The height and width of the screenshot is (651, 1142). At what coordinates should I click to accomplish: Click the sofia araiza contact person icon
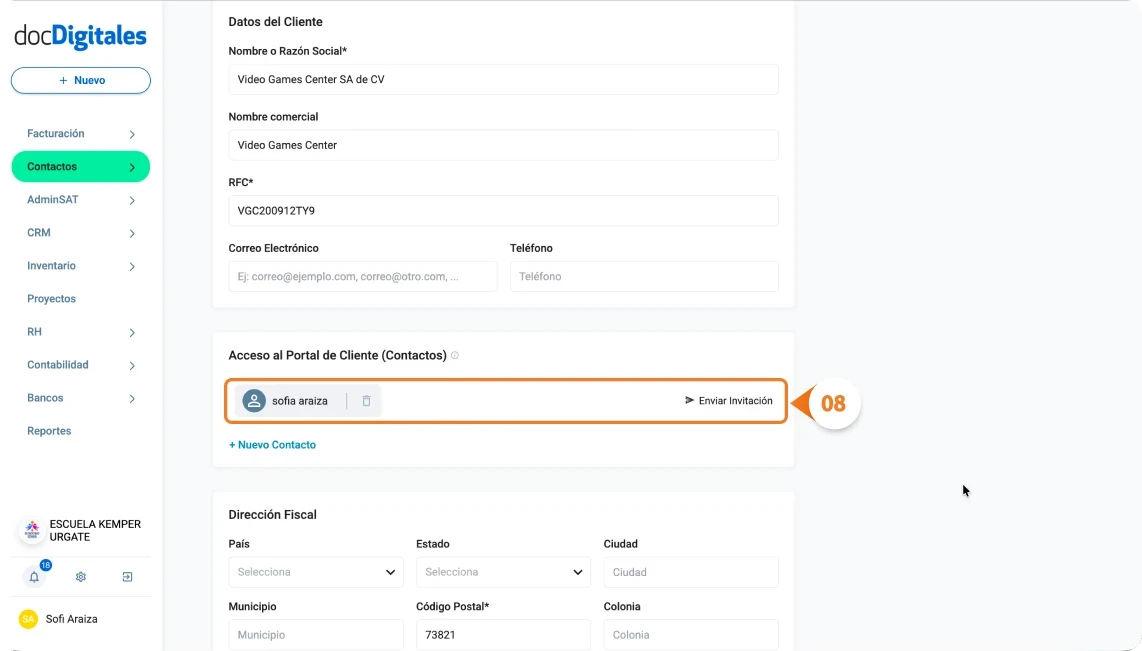coord(254,400)
